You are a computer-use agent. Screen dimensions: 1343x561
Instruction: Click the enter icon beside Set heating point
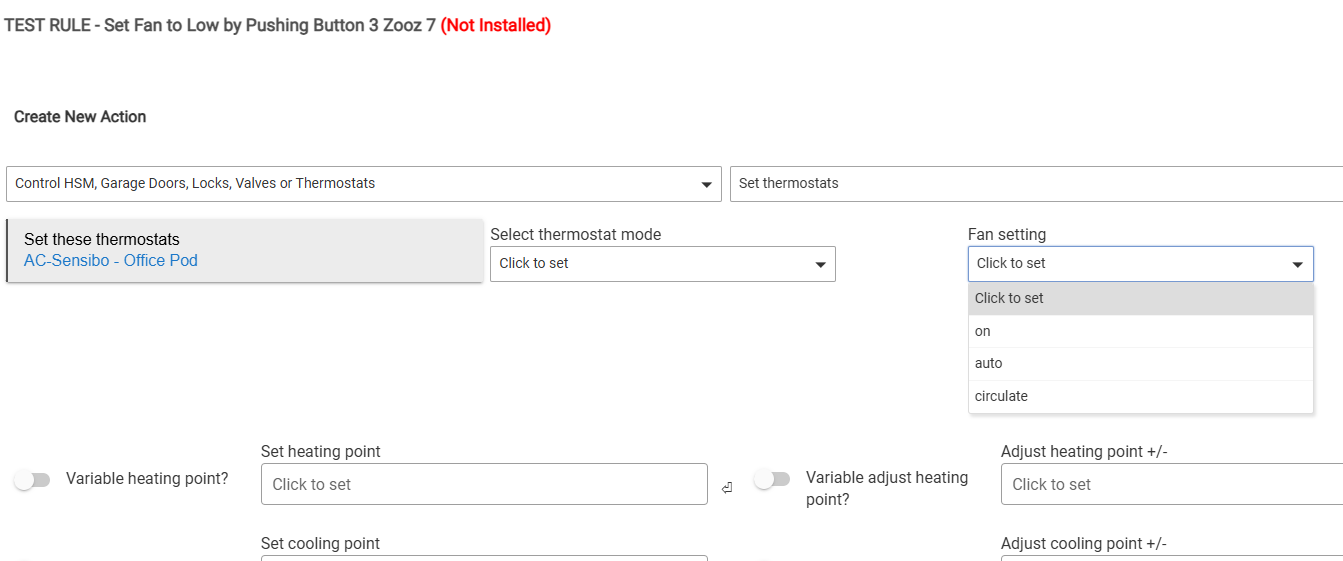pos(727,488)
